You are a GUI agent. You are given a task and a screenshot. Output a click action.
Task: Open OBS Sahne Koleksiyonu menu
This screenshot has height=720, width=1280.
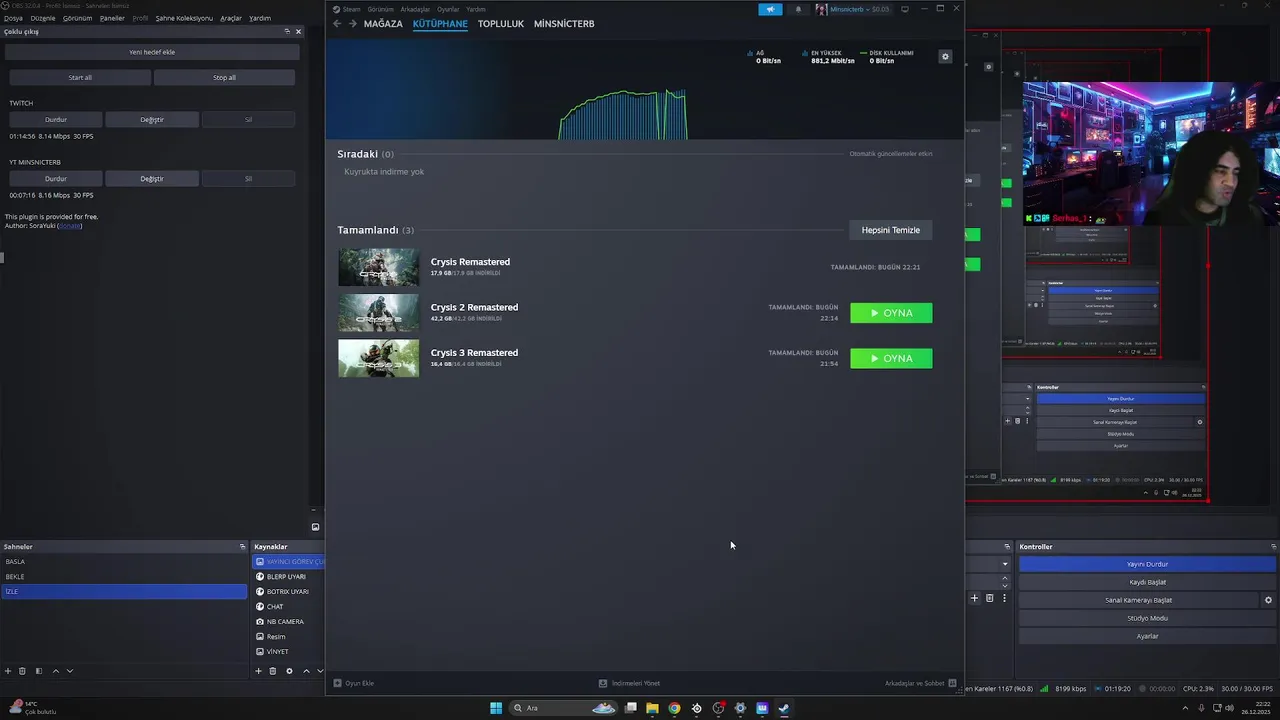(x=184, y=18)
